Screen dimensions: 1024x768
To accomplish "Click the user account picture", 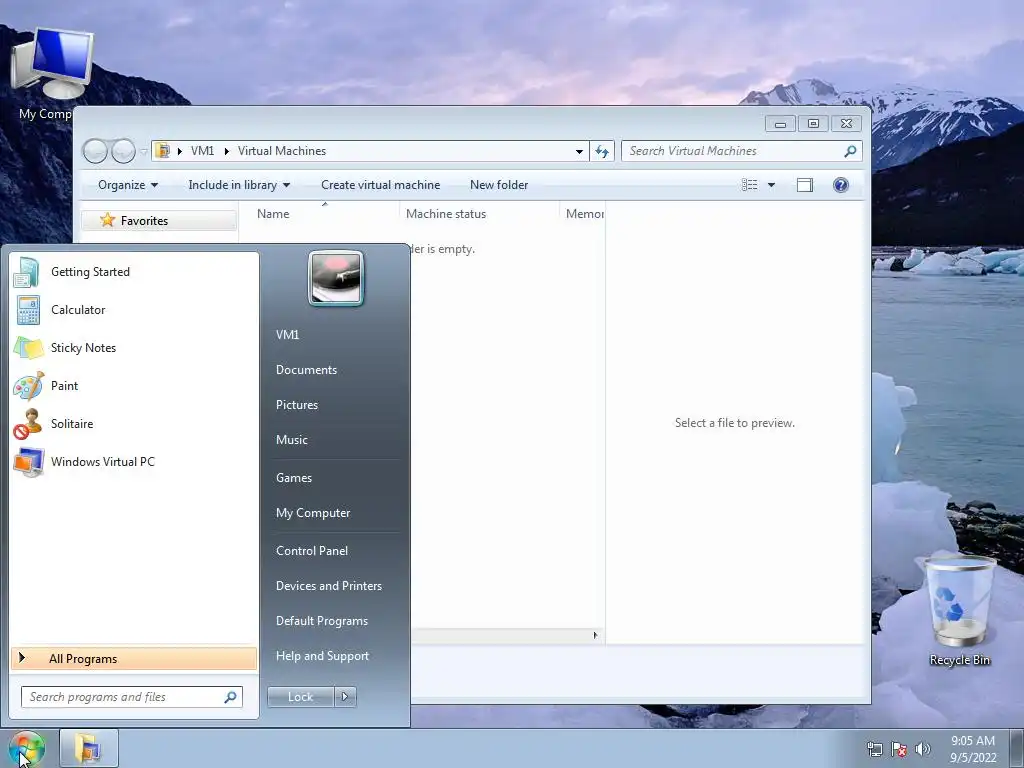I will click(336, 278).
